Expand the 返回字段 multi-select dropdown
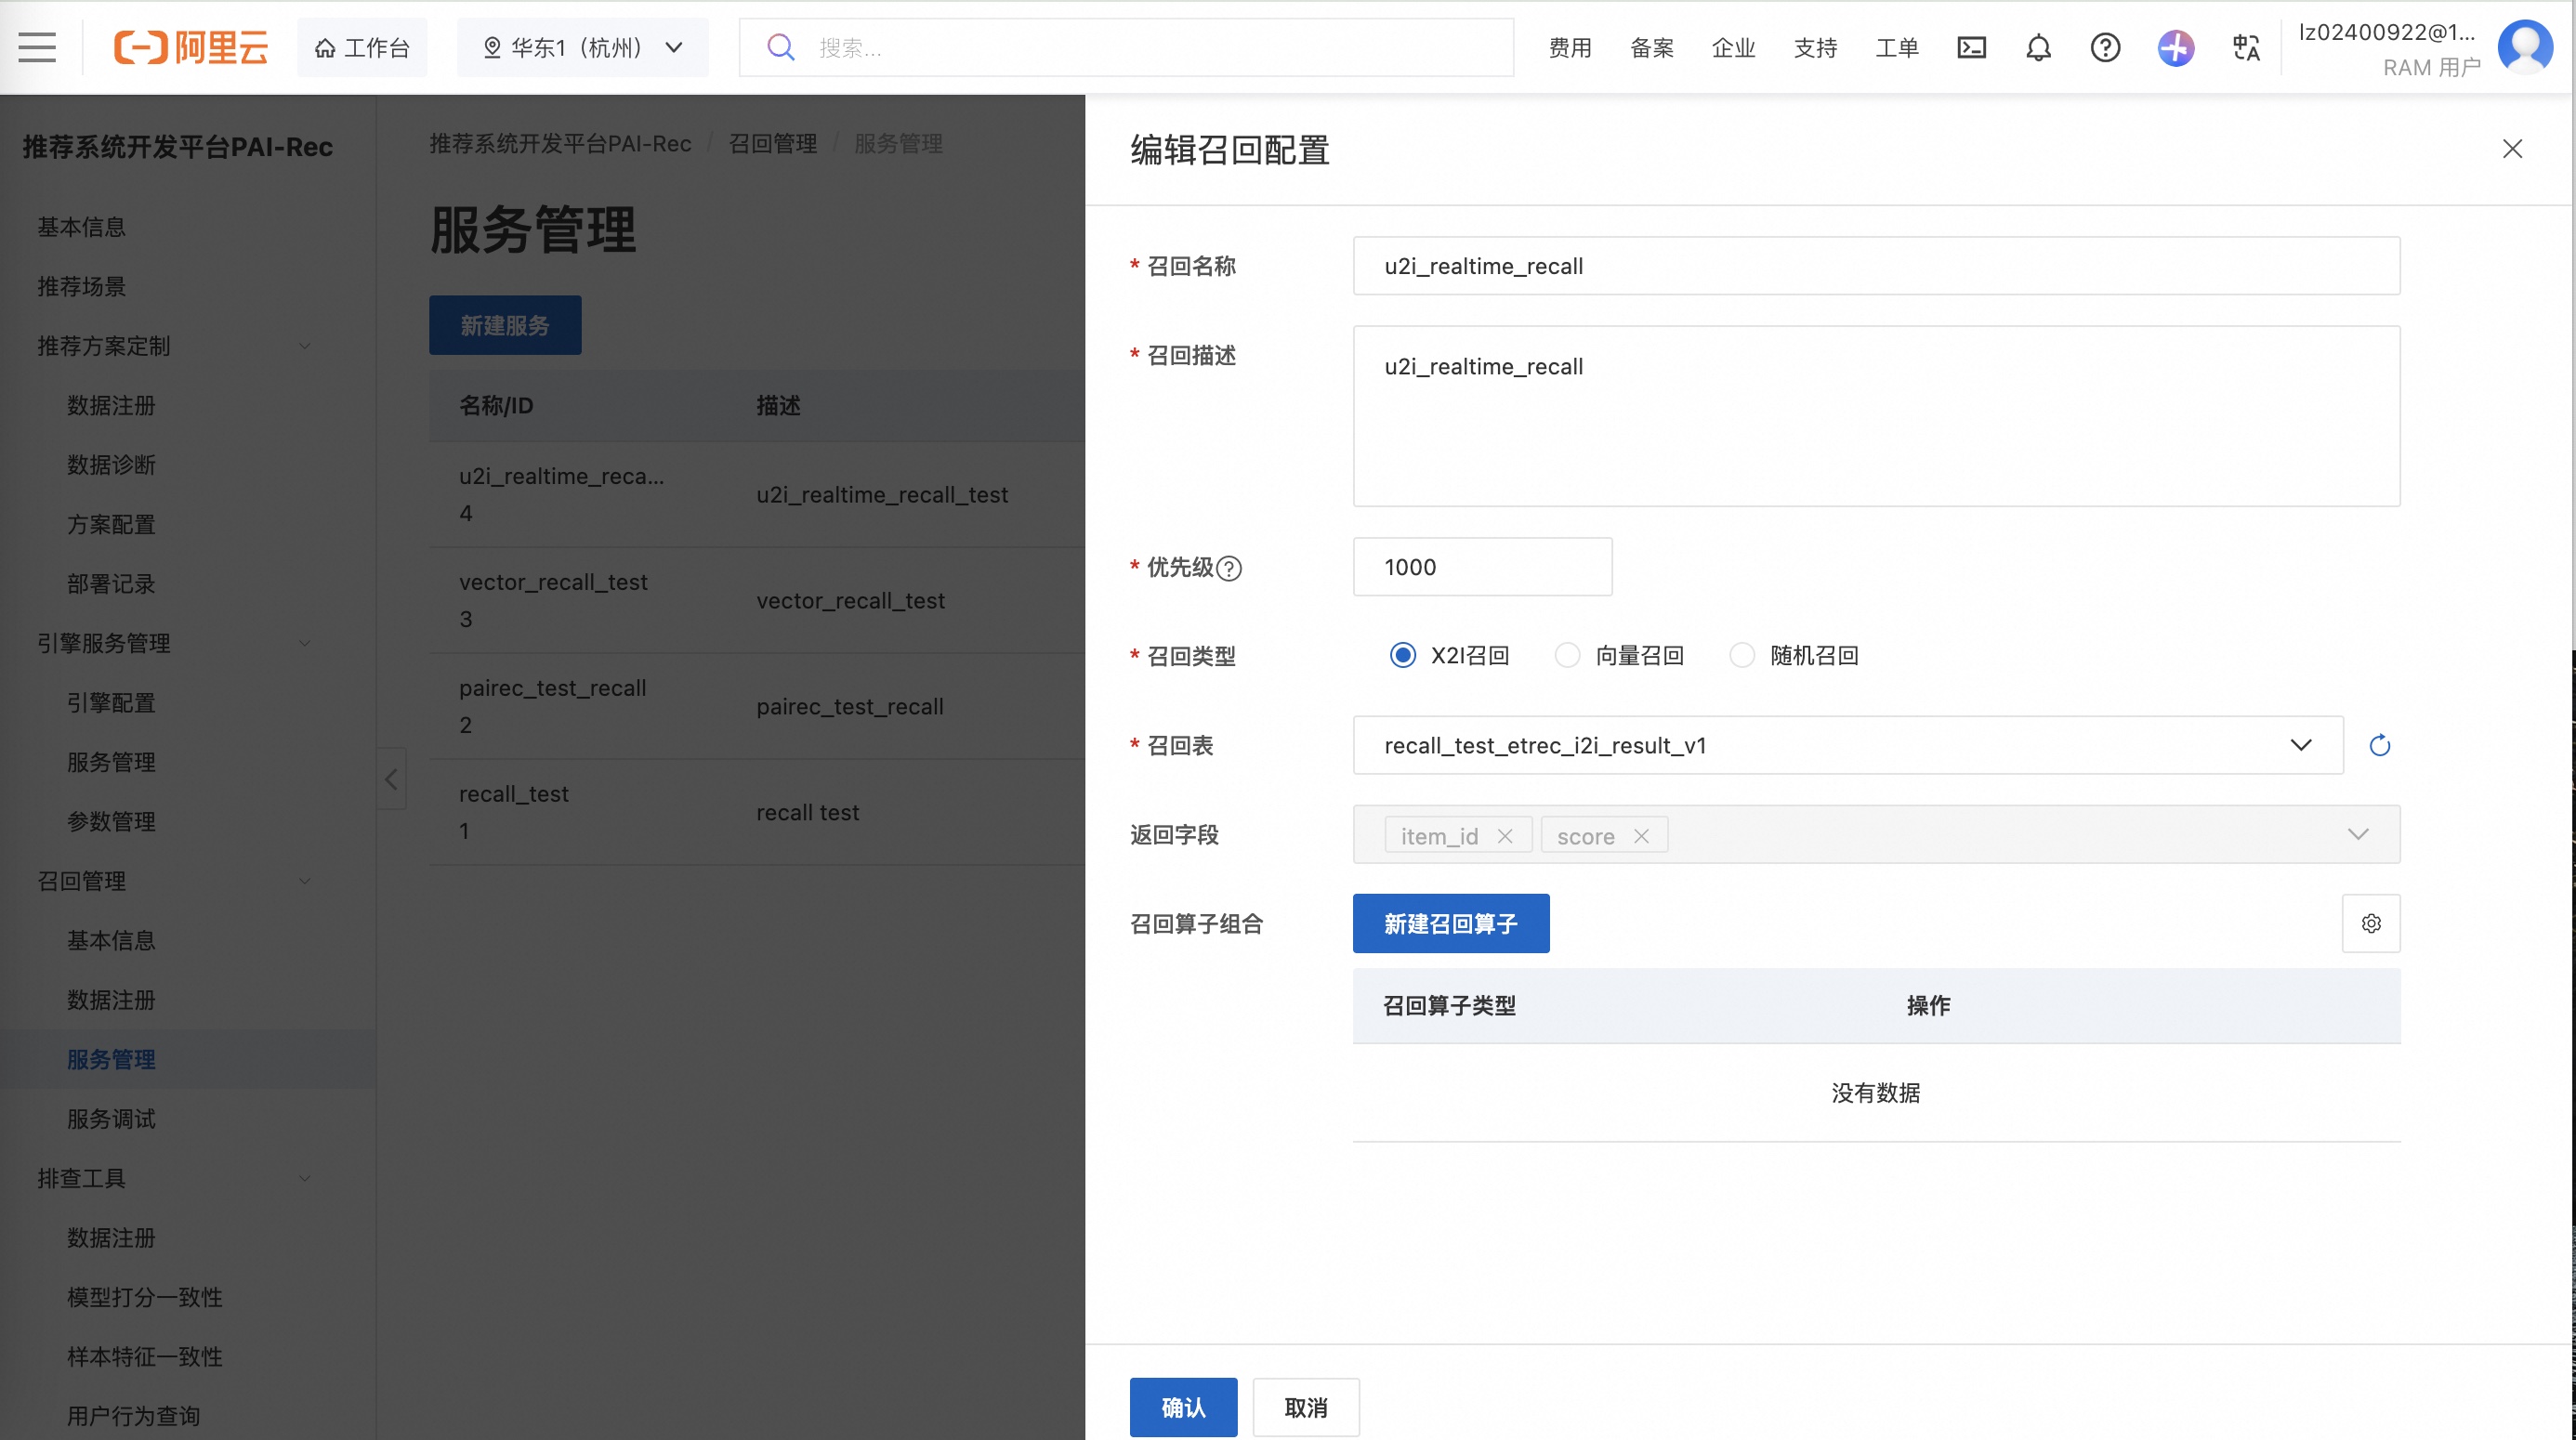Screen dimensions: 2576x1440 click(2357, 834)
